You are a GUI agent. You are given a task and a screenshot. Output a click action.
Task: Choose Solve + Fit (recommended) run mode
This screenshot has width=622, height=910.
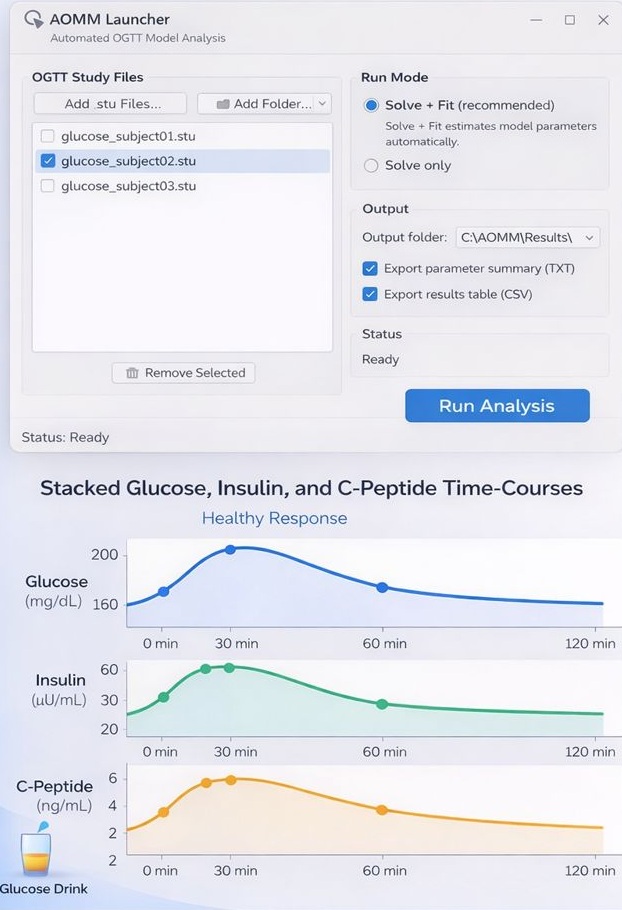coord(372,105)
